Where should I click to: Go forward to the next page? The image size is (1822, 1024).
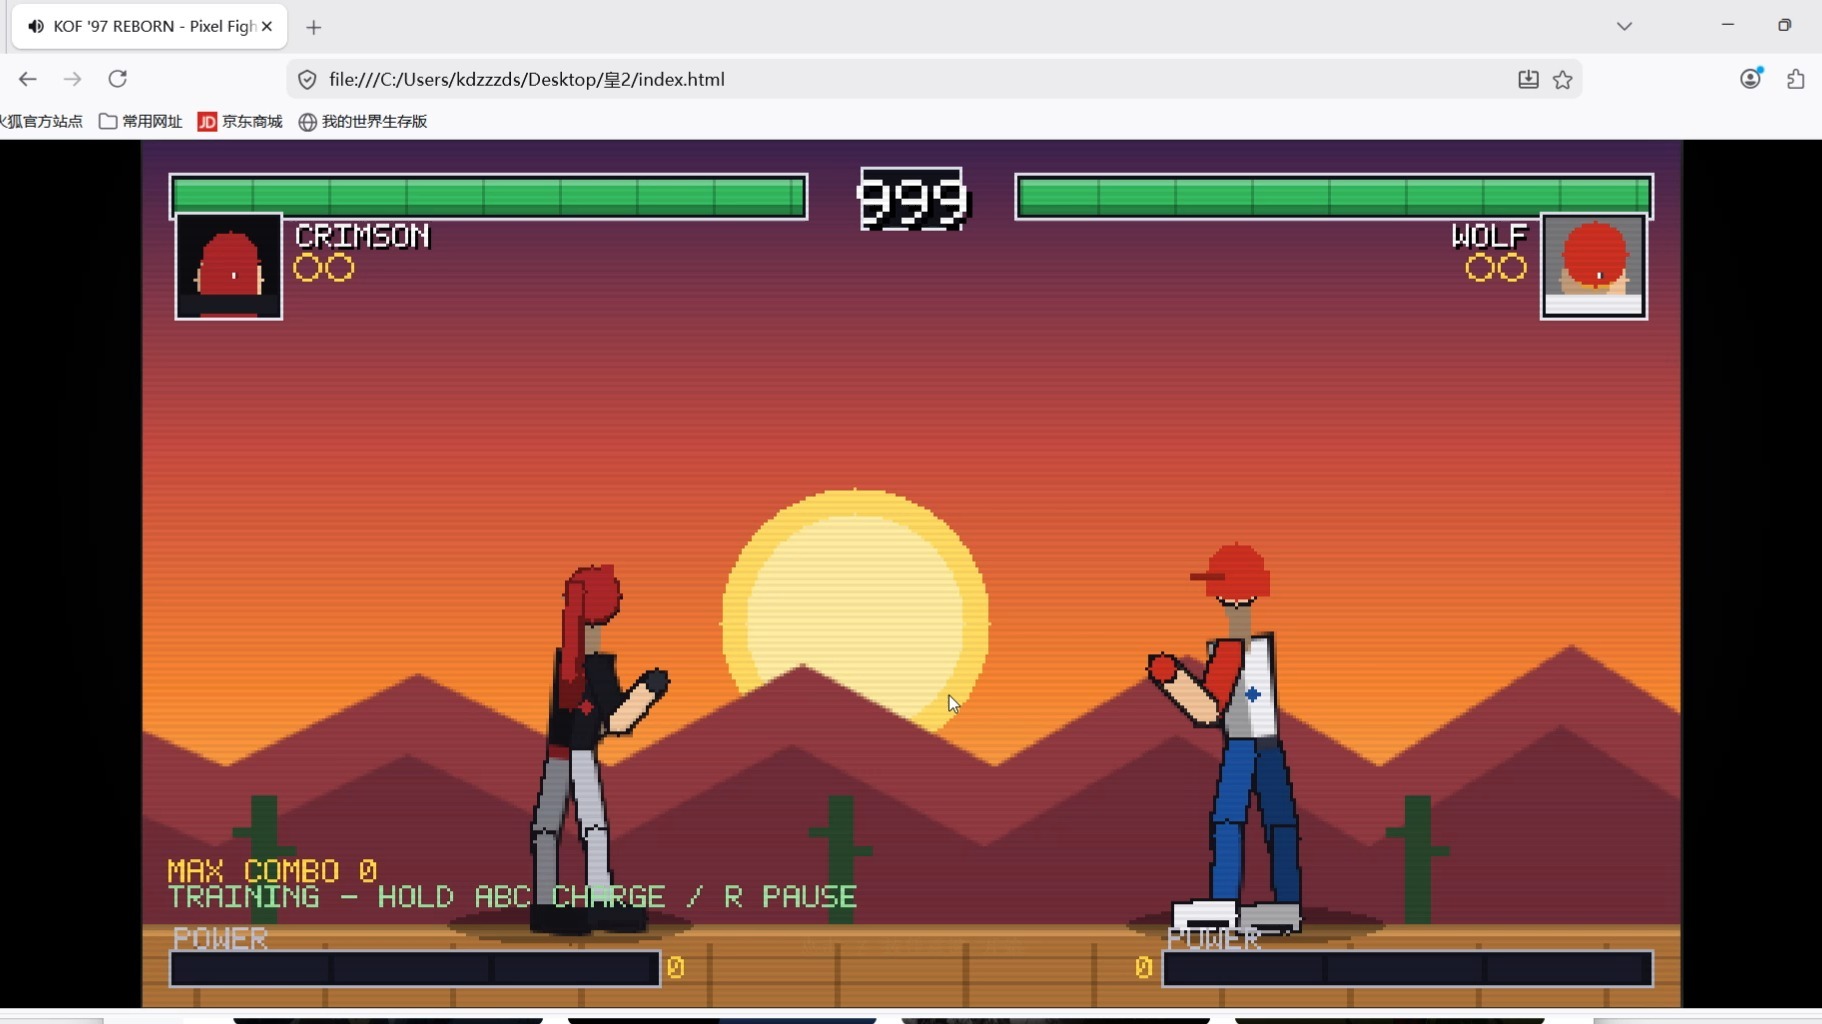pos(72,79)
